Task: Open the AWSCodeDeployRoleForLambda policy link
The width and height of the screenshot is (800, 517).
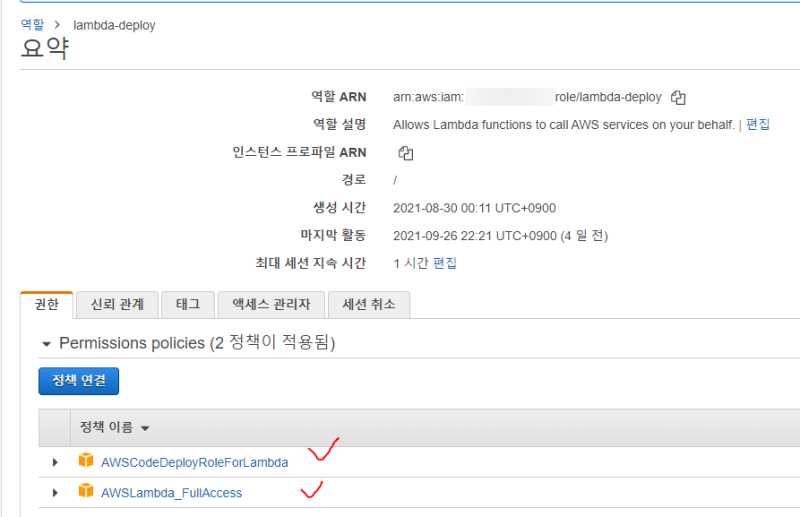Action: 194,462
